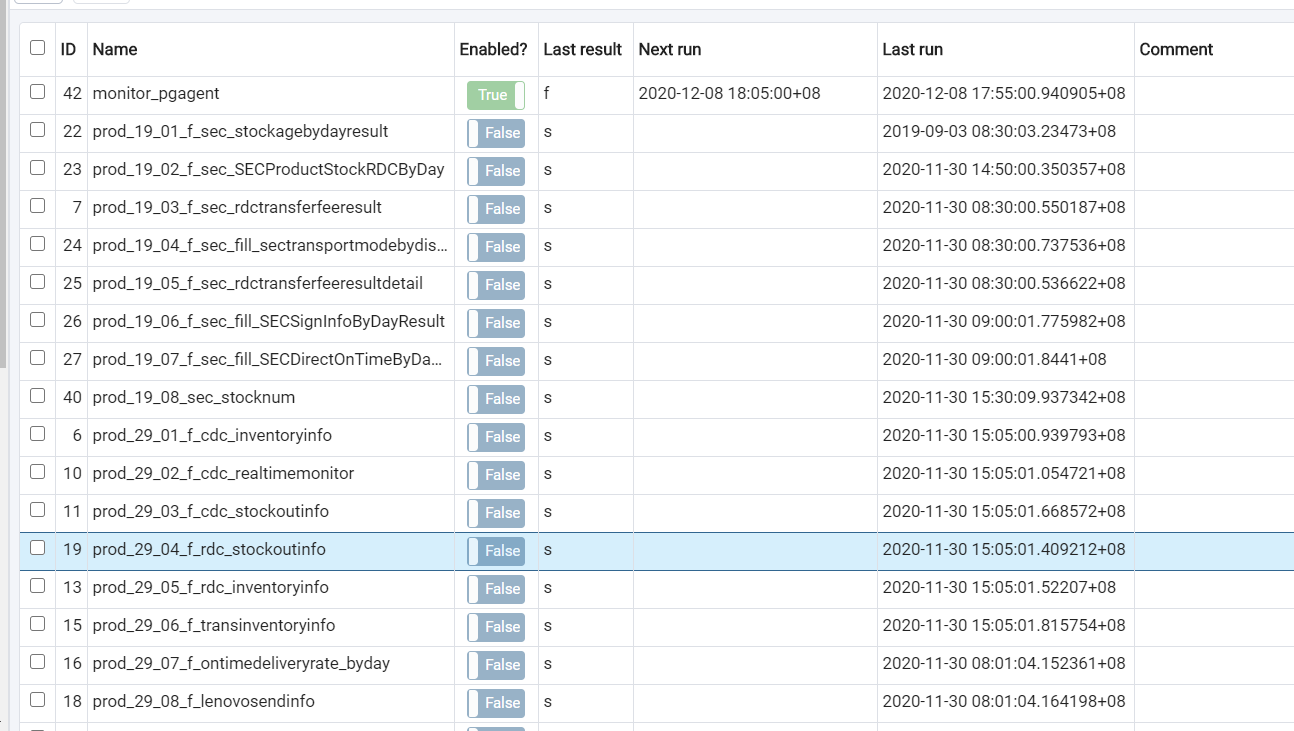The height and width of the screenshot is (731, 1294).
Task: Click monitor_pgagent next run time cell
Action: coord(729,93)
